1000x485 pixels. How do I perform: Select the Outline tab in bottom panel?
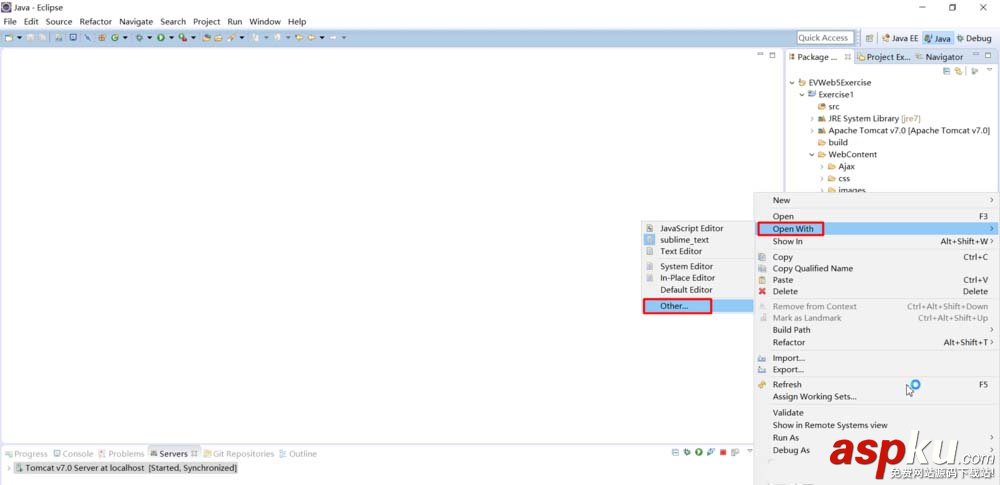[x=298, y=454]
